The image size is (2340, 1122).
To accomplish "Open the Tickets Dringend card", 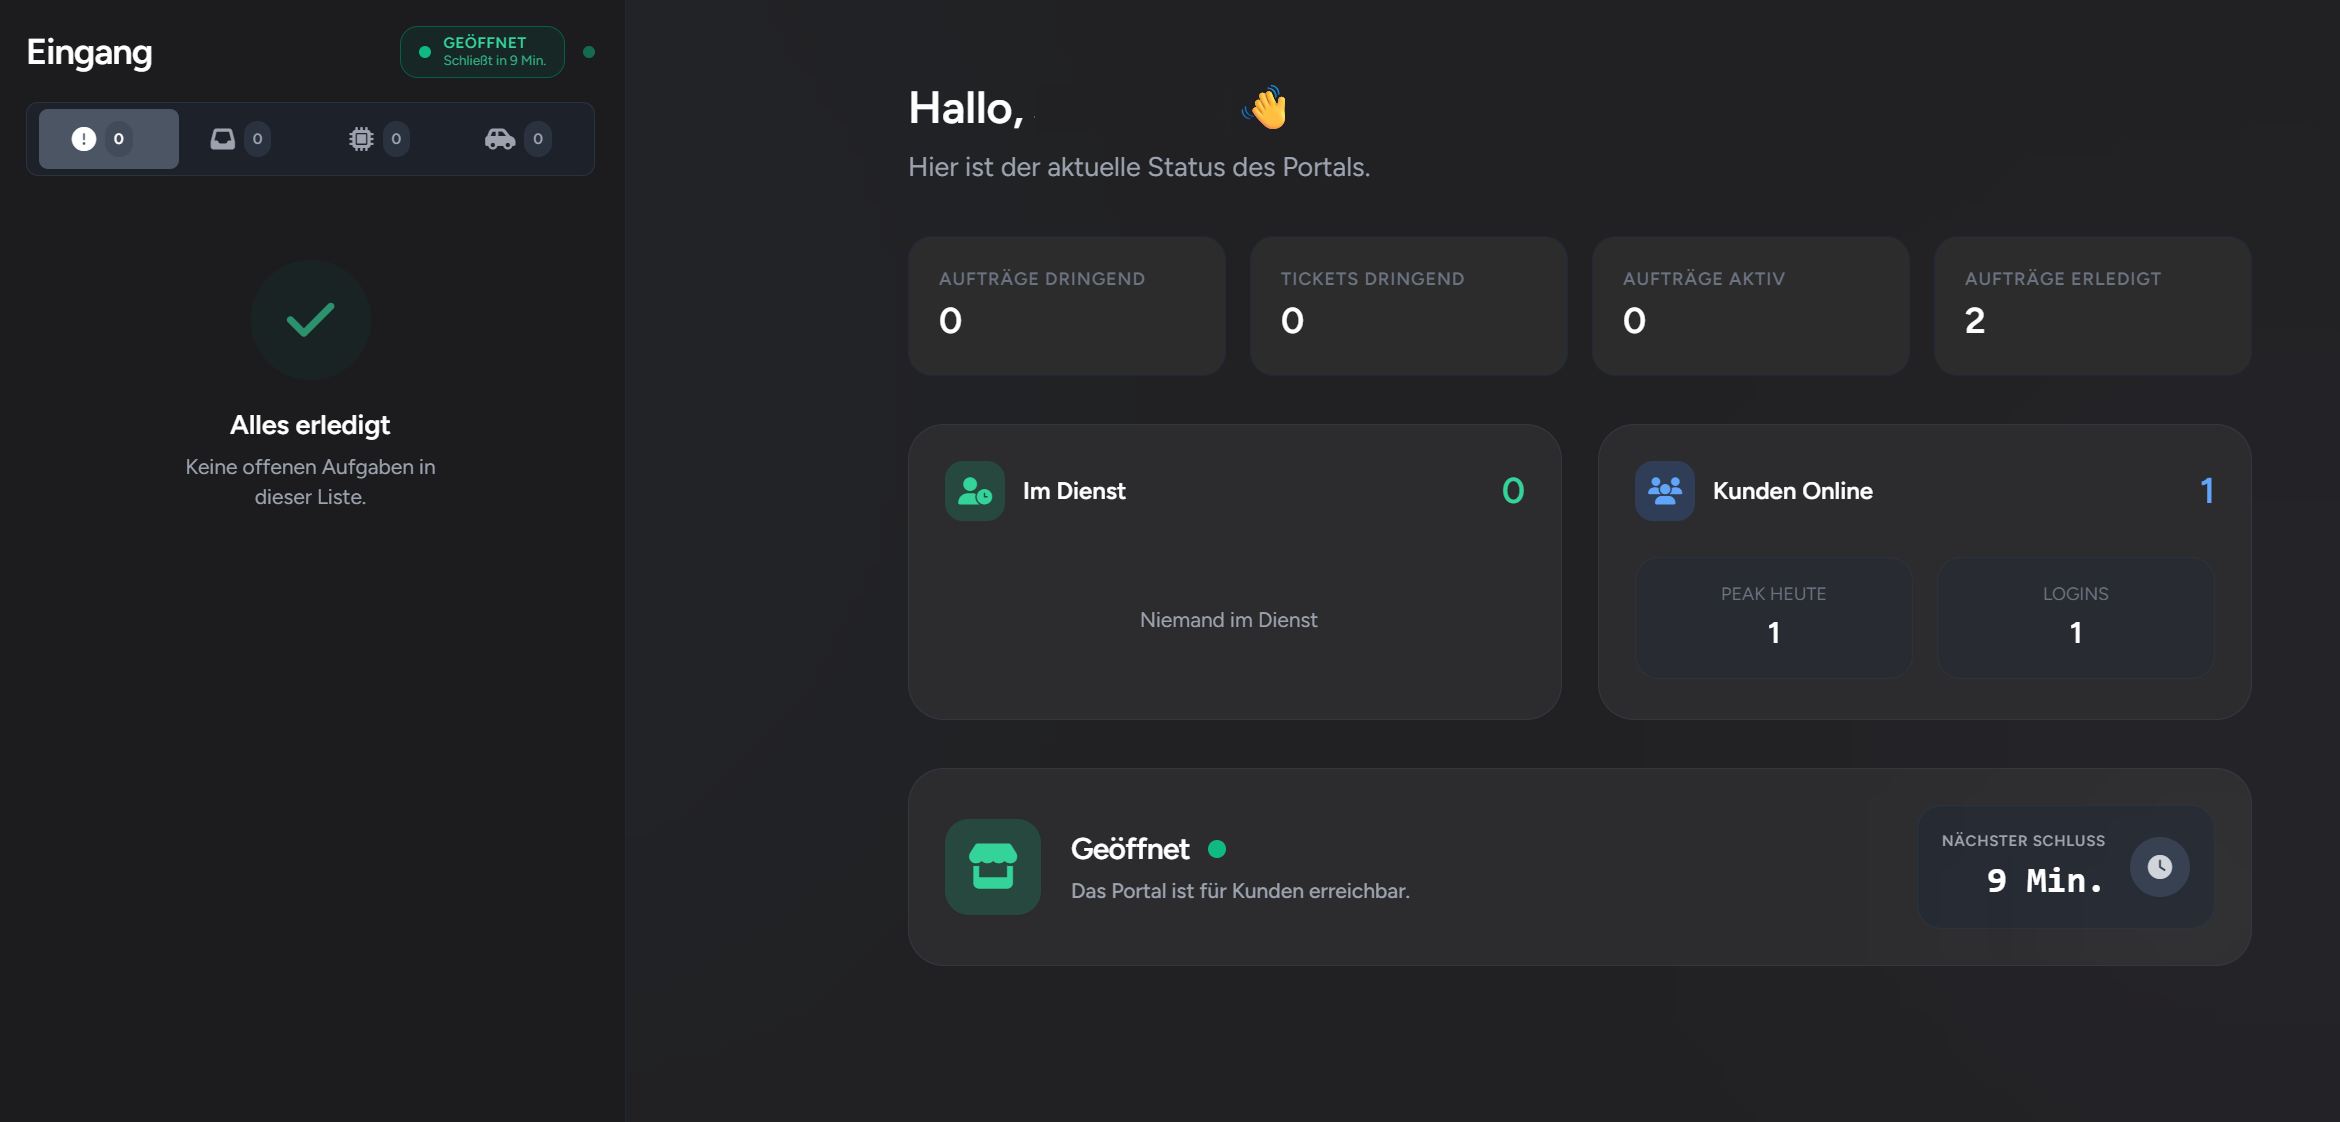I will pyautogui.click(x=1408, y=306).
